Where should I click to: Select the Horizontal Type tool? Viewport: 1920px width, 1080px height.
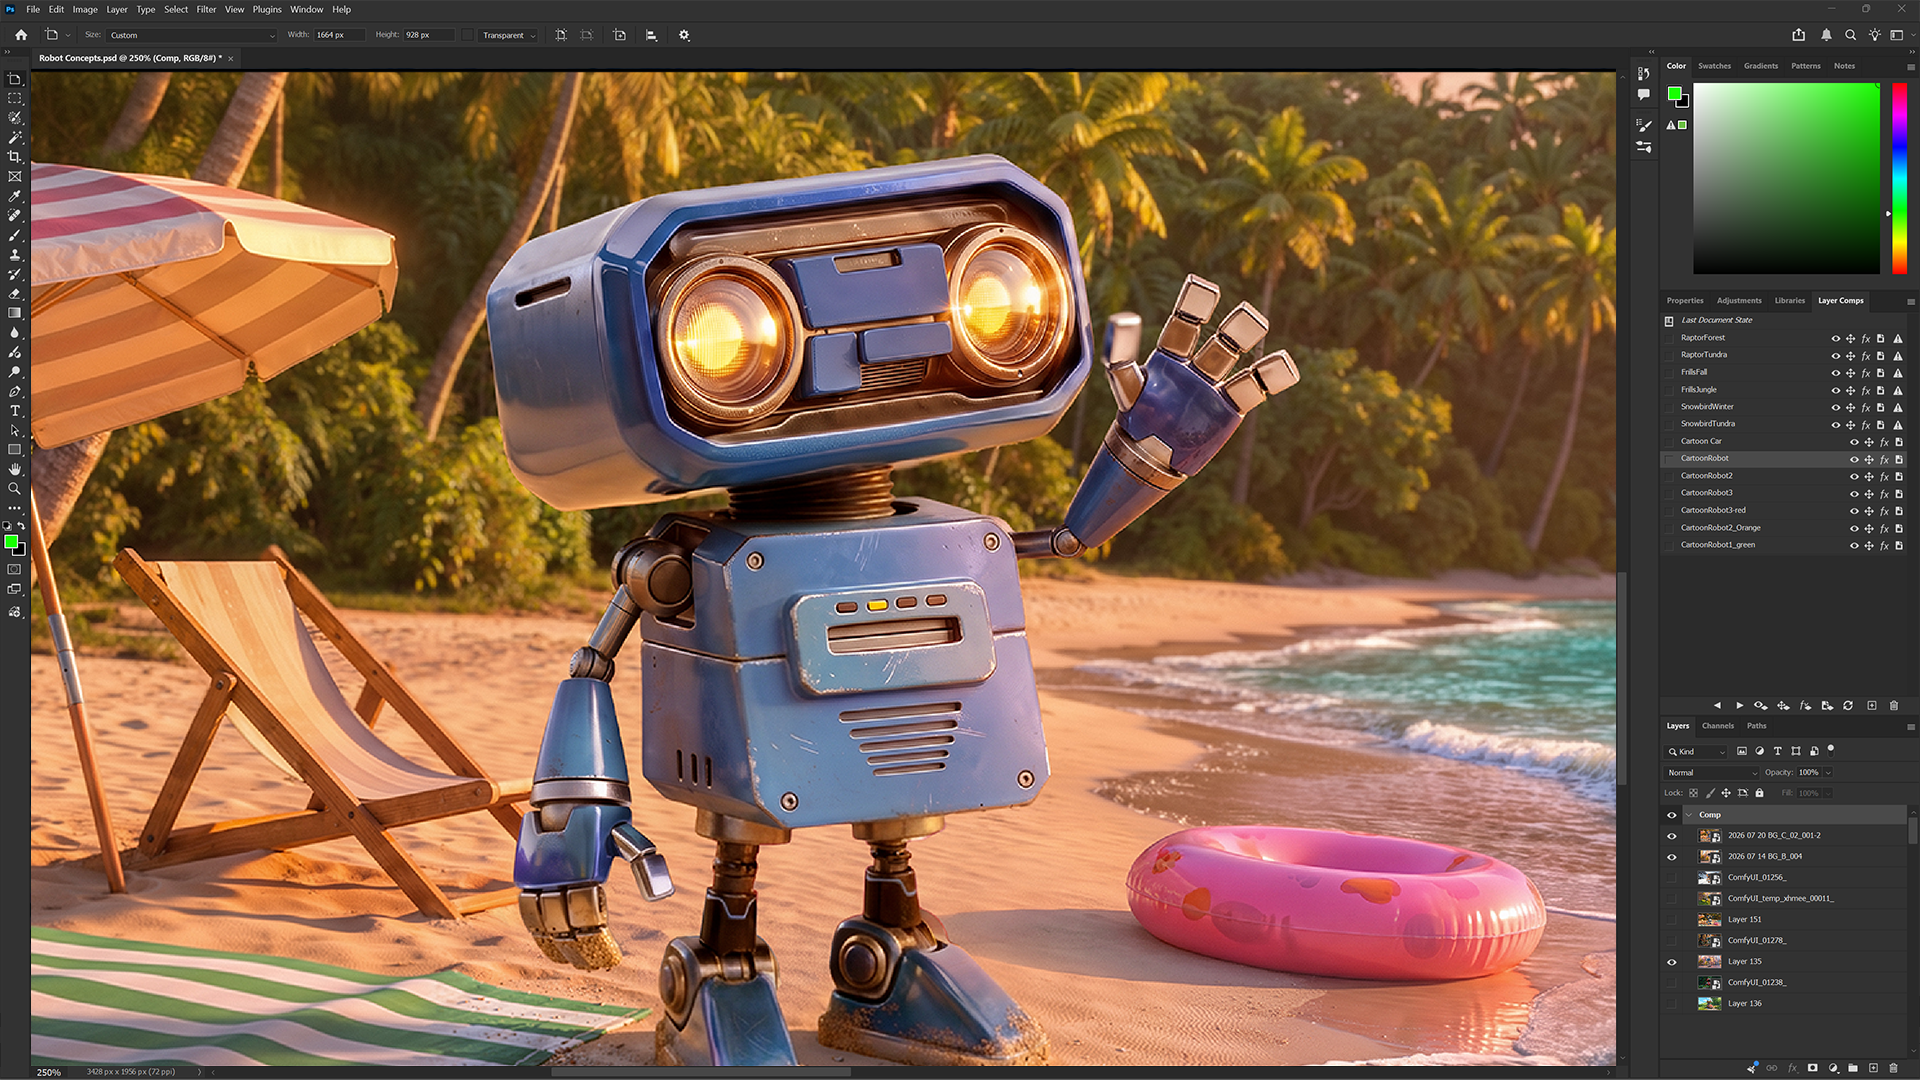15,411
